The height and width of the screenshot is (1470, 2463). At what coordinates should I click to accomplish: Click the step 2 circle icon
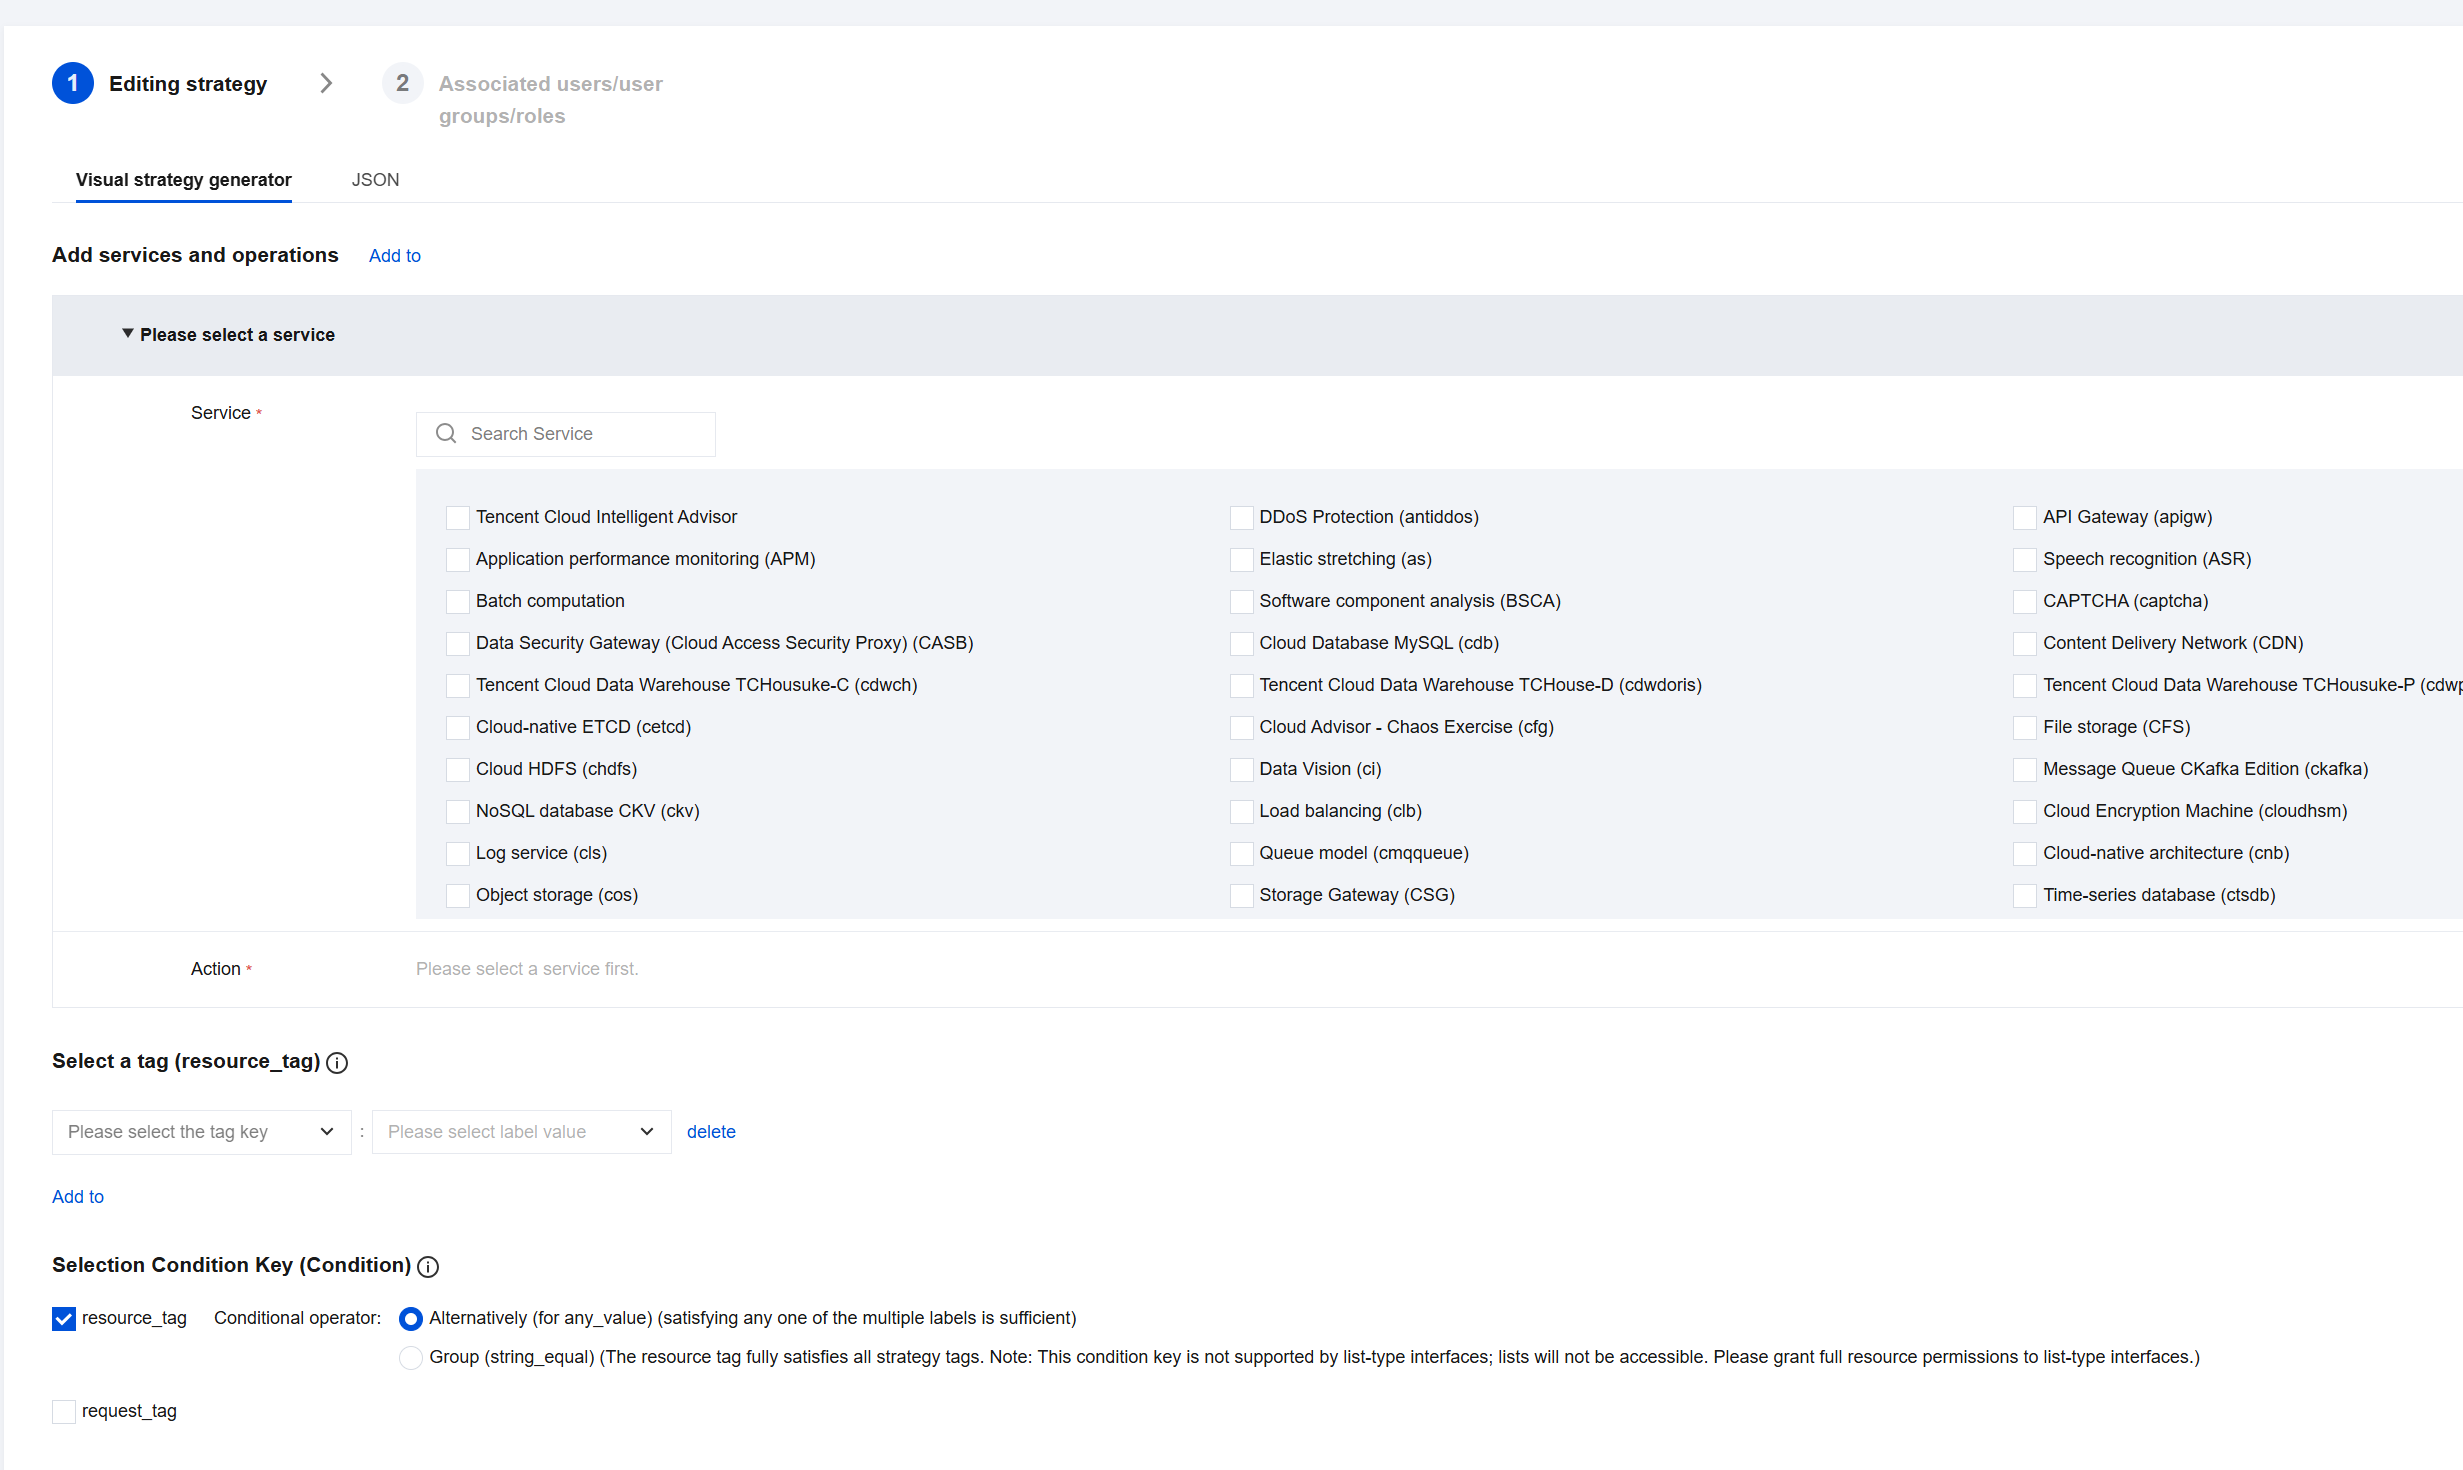pos(402,83)
